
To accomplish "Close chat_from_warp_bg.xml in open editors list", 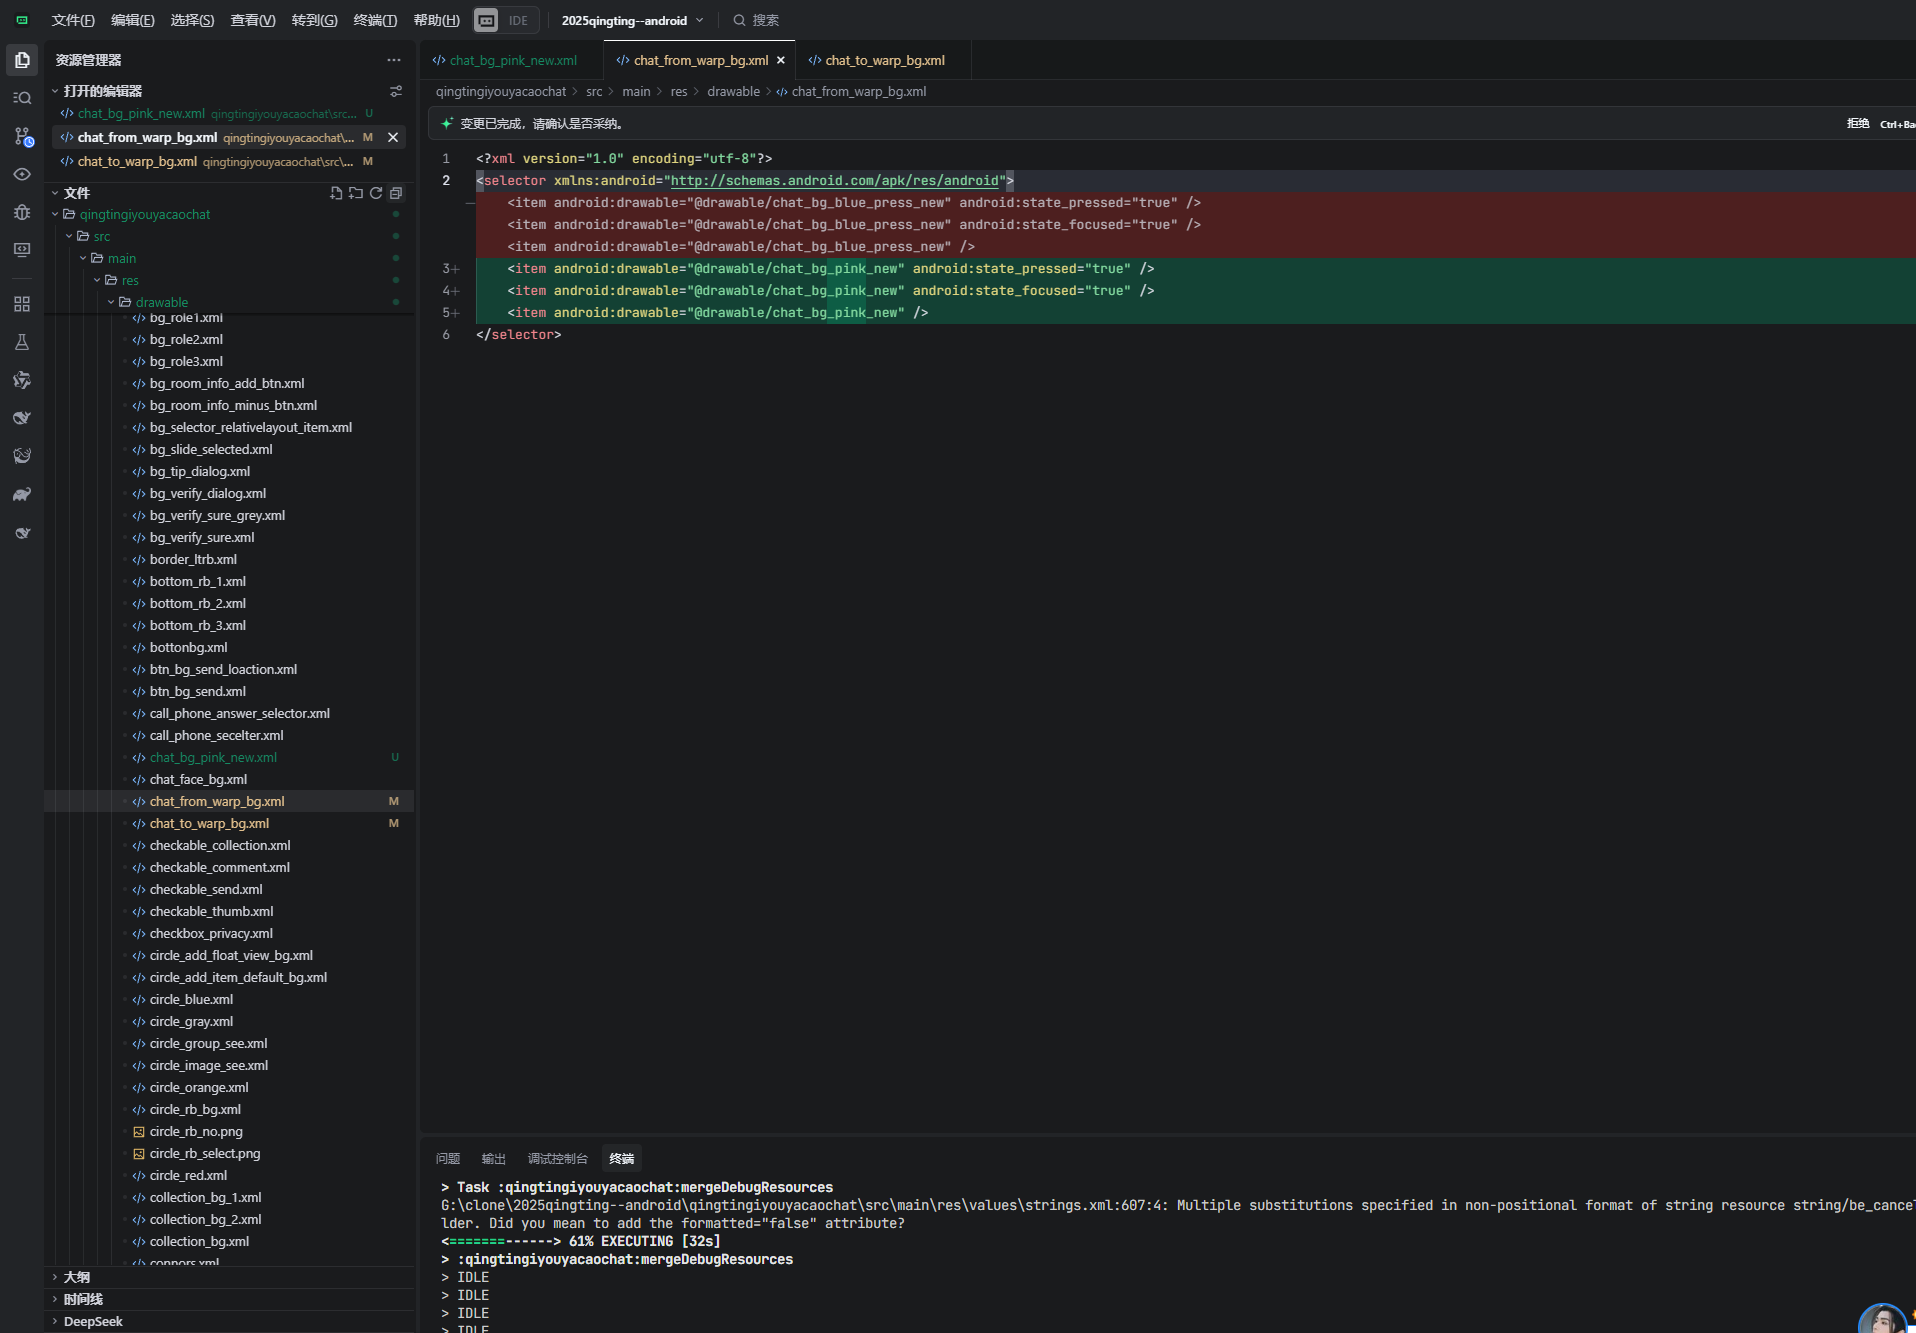I will click(x=393, y=137).
